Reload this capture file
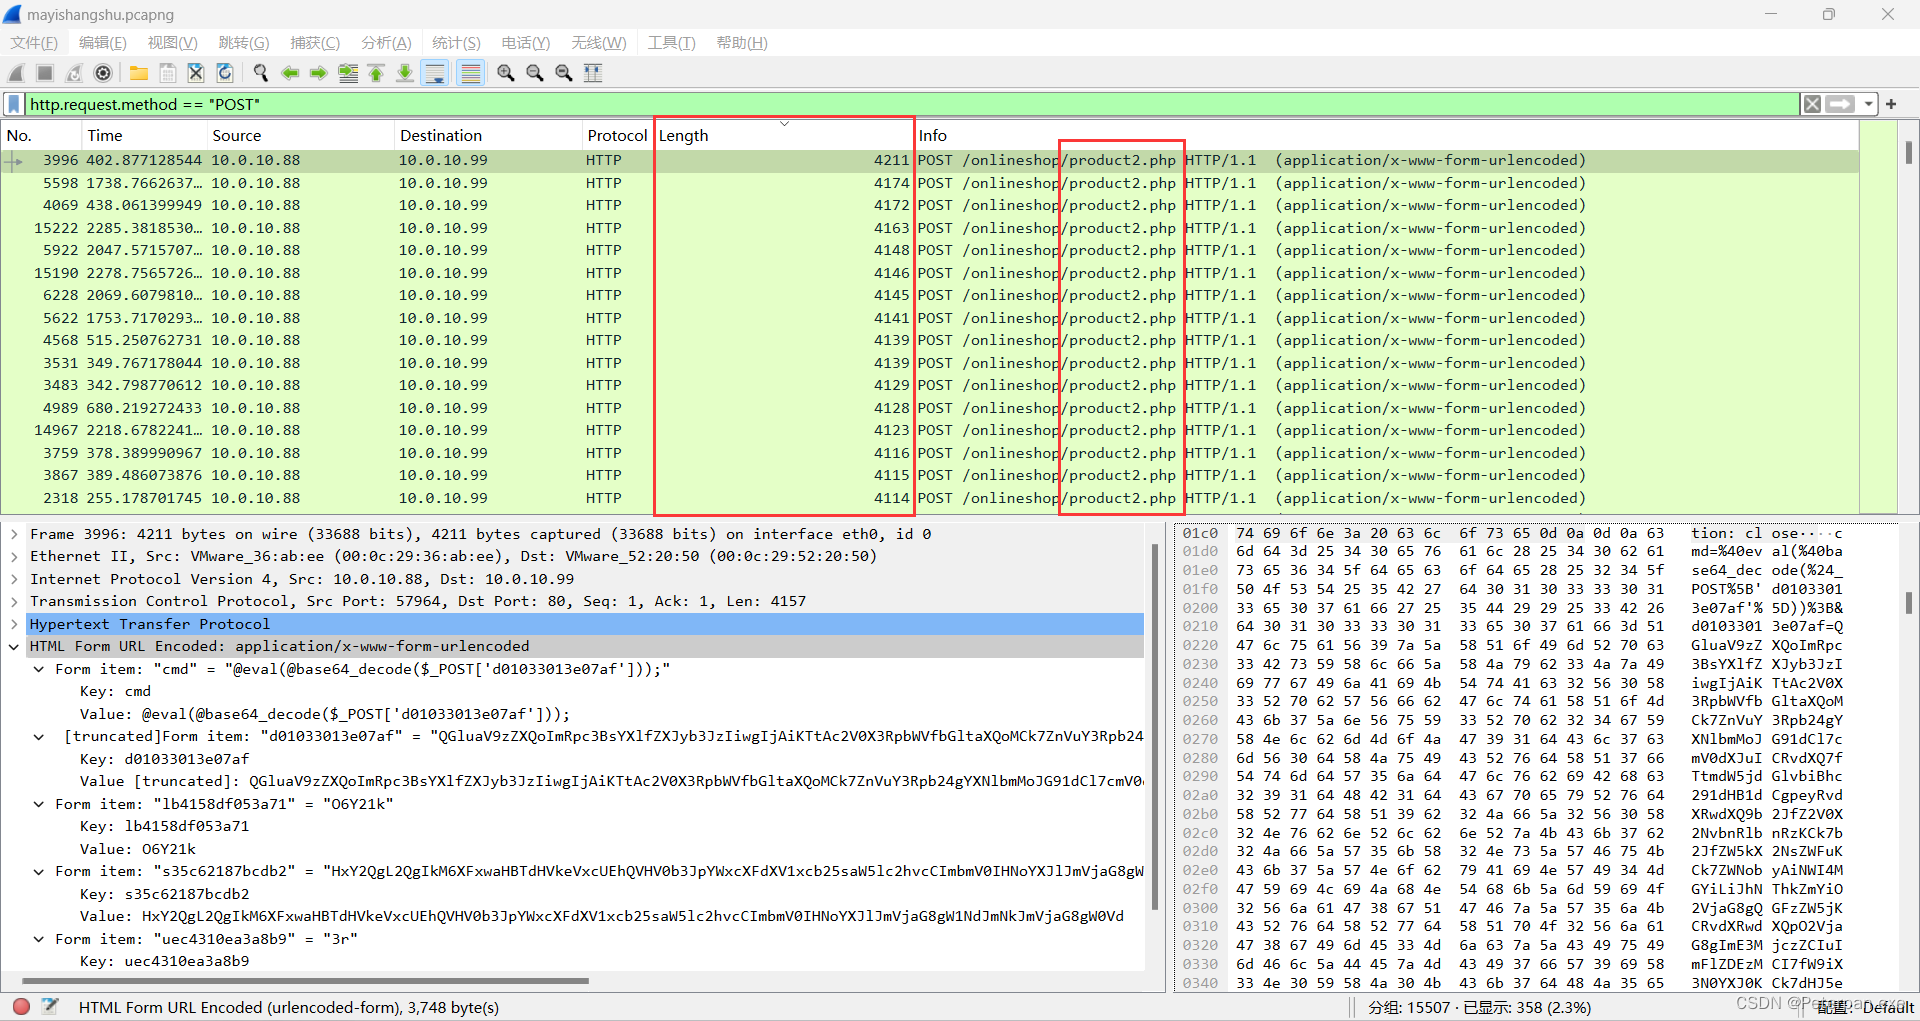1920x1021 pixels. point(225,73)
